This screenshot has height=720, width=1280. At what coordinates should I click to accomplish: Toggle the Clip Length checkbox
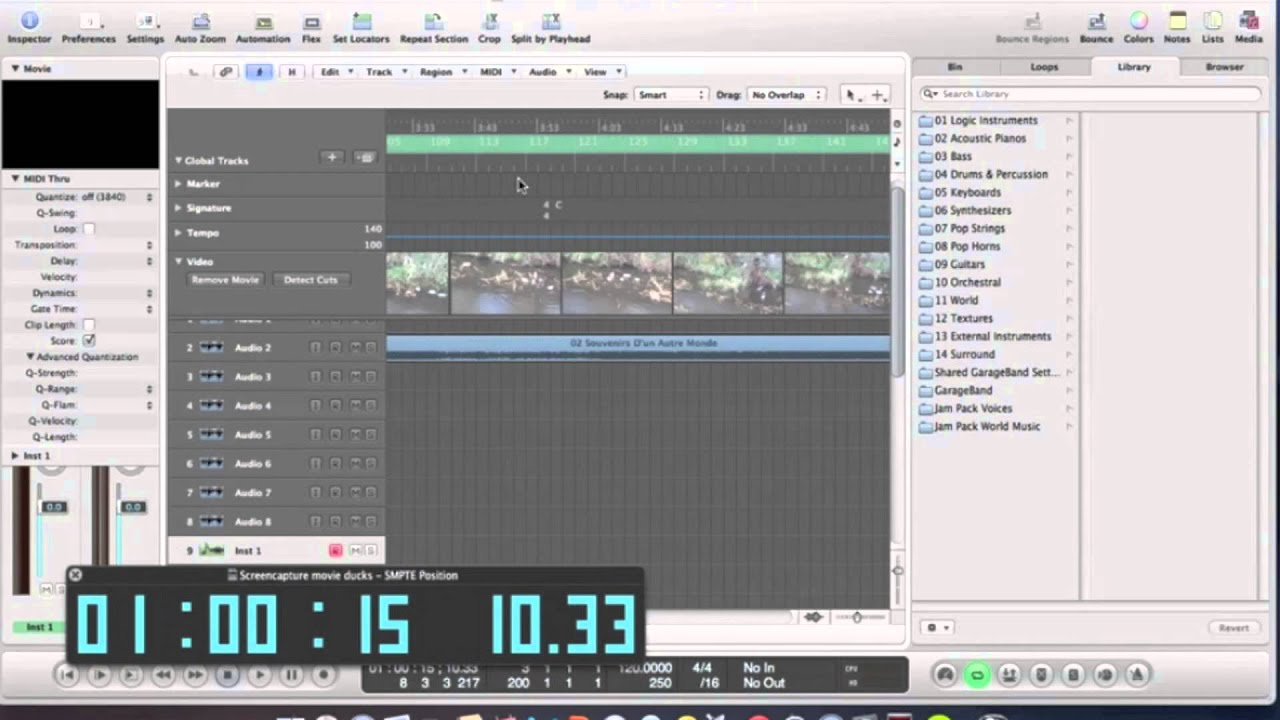[89, 325]
